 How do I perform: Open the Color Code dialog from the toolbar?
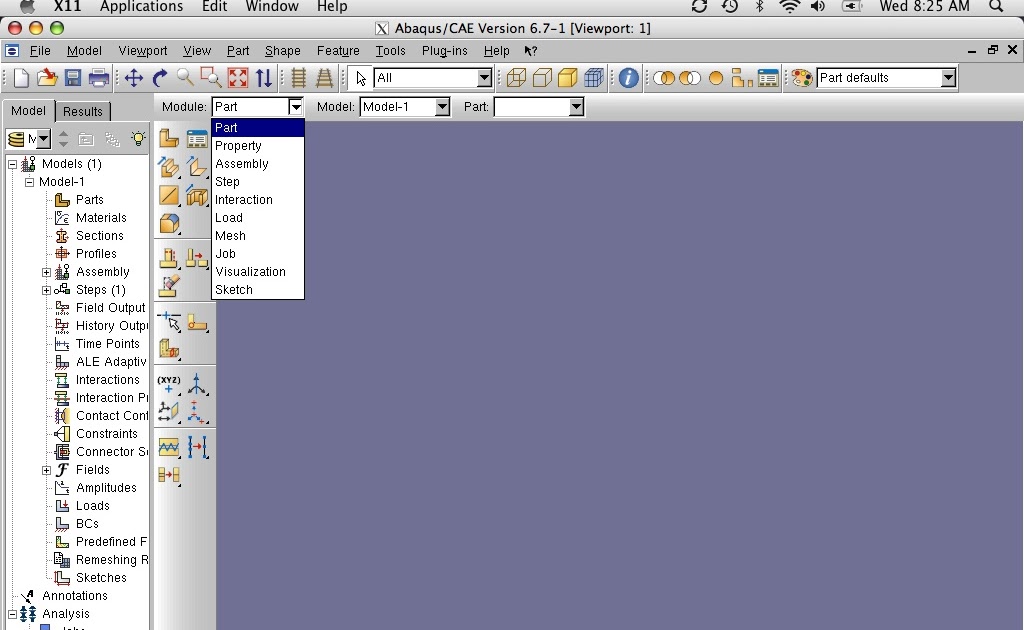[800, 77]
